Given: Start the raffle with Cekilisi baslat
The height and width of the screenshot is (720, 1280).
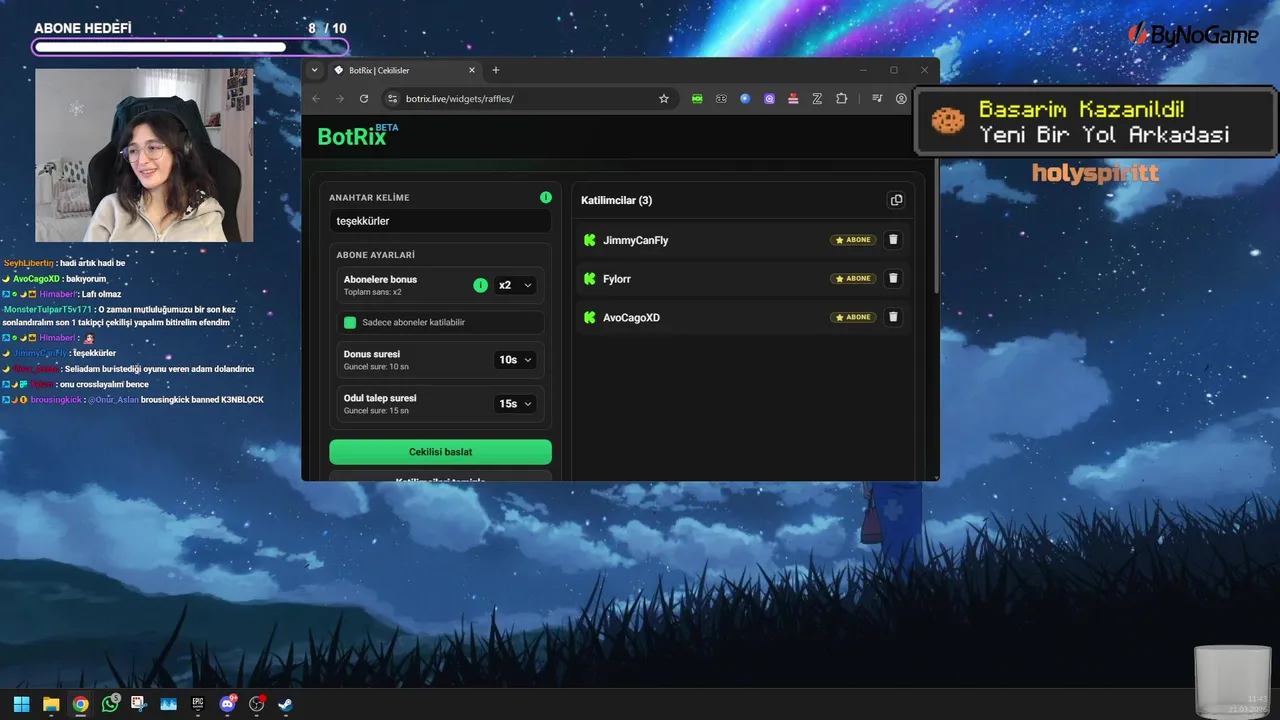Looking at the screenshot, I should click(x=440, y=452).
